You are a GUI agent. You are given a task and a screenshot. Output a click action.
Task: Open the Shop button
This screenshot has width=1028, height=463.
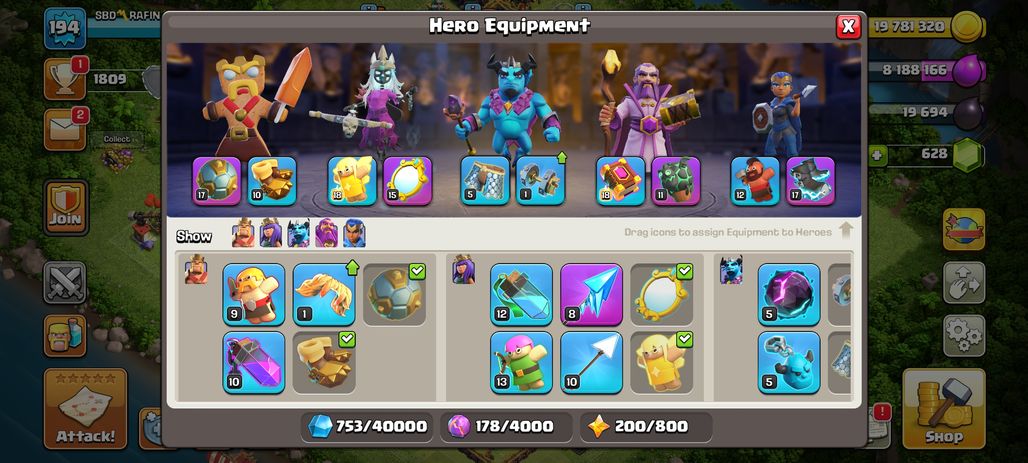tap(943, 409)
